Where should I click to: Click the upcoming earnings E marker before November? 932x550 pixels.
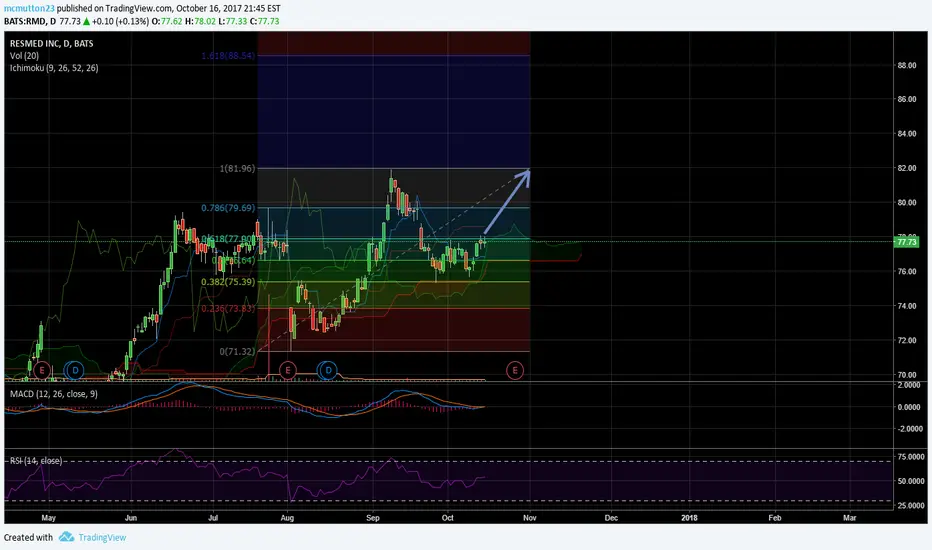tap(515, 370)
